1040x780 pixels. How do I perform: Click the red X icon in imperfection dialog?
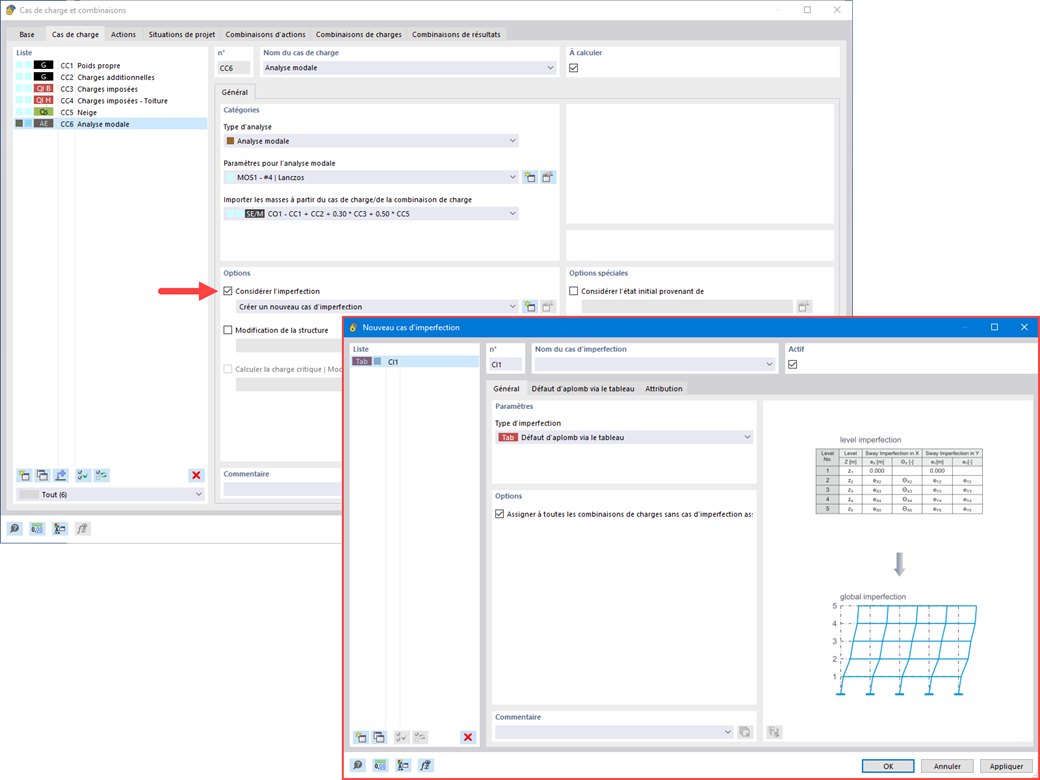(467, 737)
